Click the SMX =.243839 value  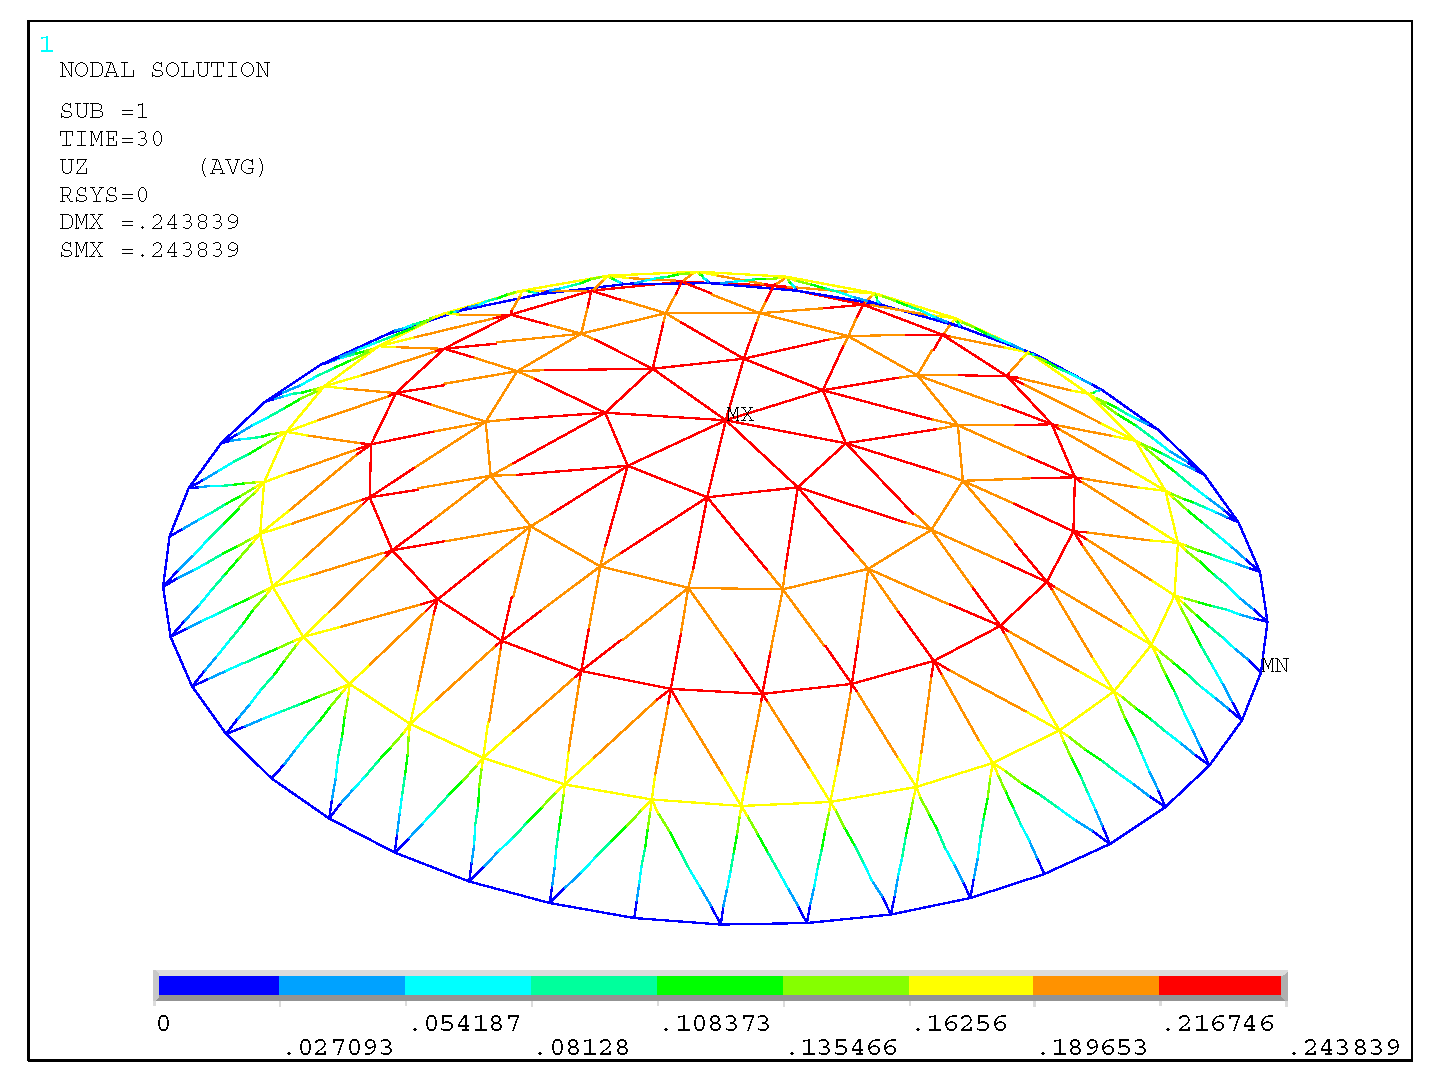click(149, 250)
